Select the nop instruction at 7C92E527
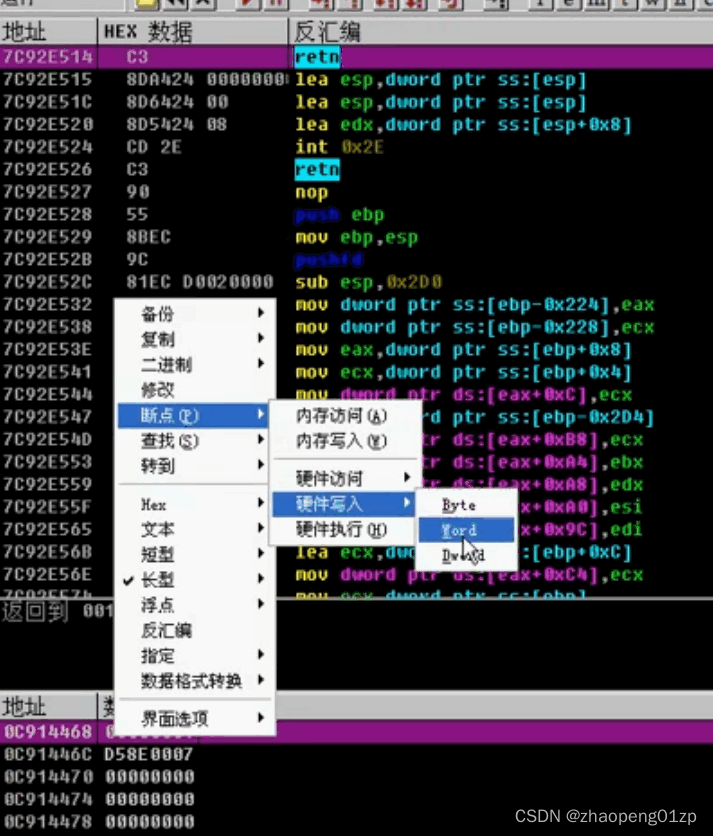Screen dimensions: 713x836 click(x=311, y=192)
